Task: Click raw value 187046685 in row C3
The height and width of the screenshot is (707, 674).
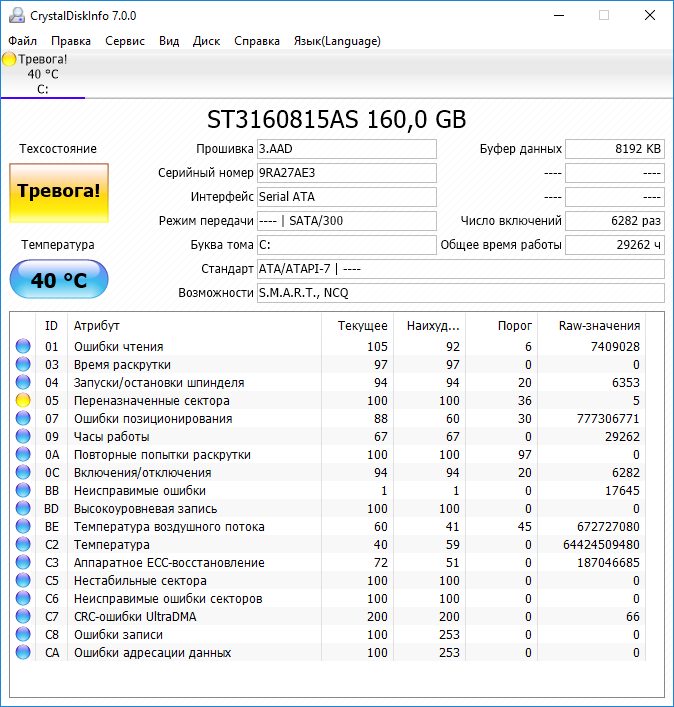Action: point(608,562)
